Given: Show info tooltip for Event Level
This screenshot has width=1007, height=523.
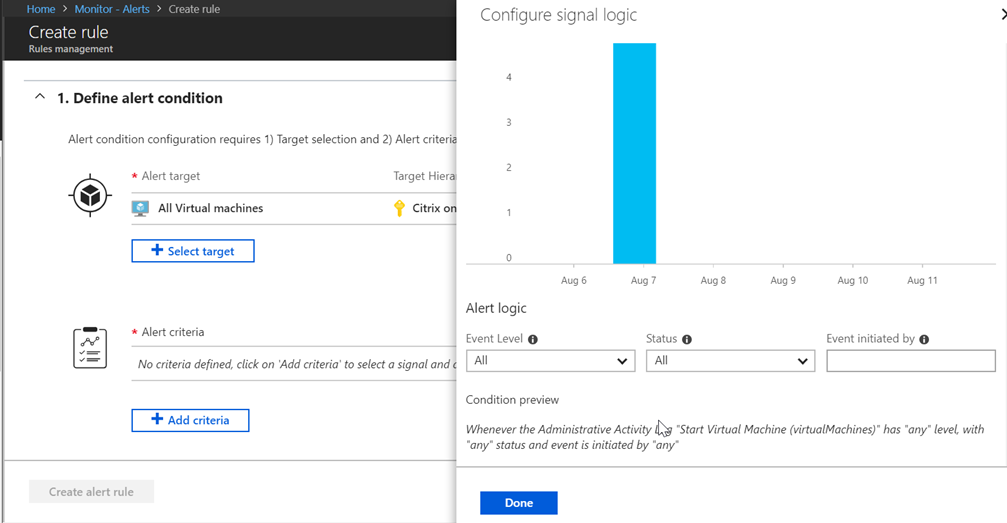Looking at the screenshot, I should [x=532, y=339].
